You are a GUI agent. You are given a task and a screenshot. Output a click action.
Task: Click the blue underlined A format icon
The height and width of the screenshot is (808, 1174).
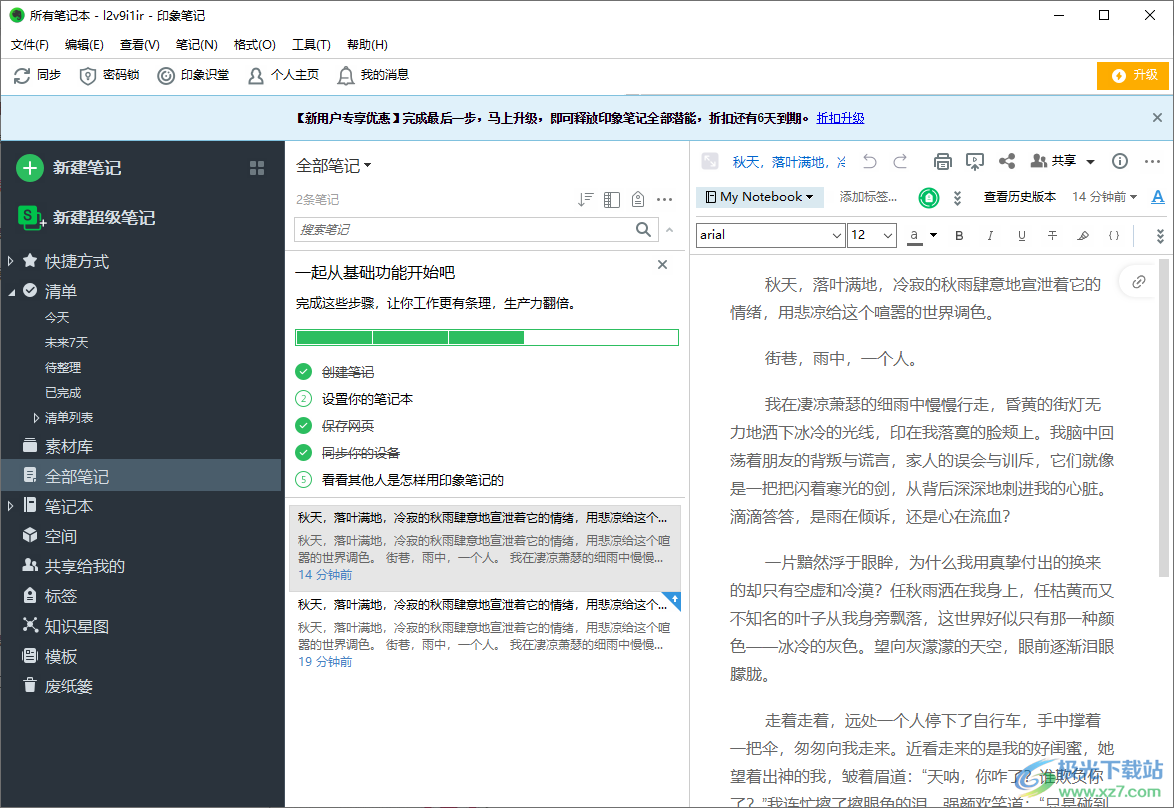[x=1158, y=197]
